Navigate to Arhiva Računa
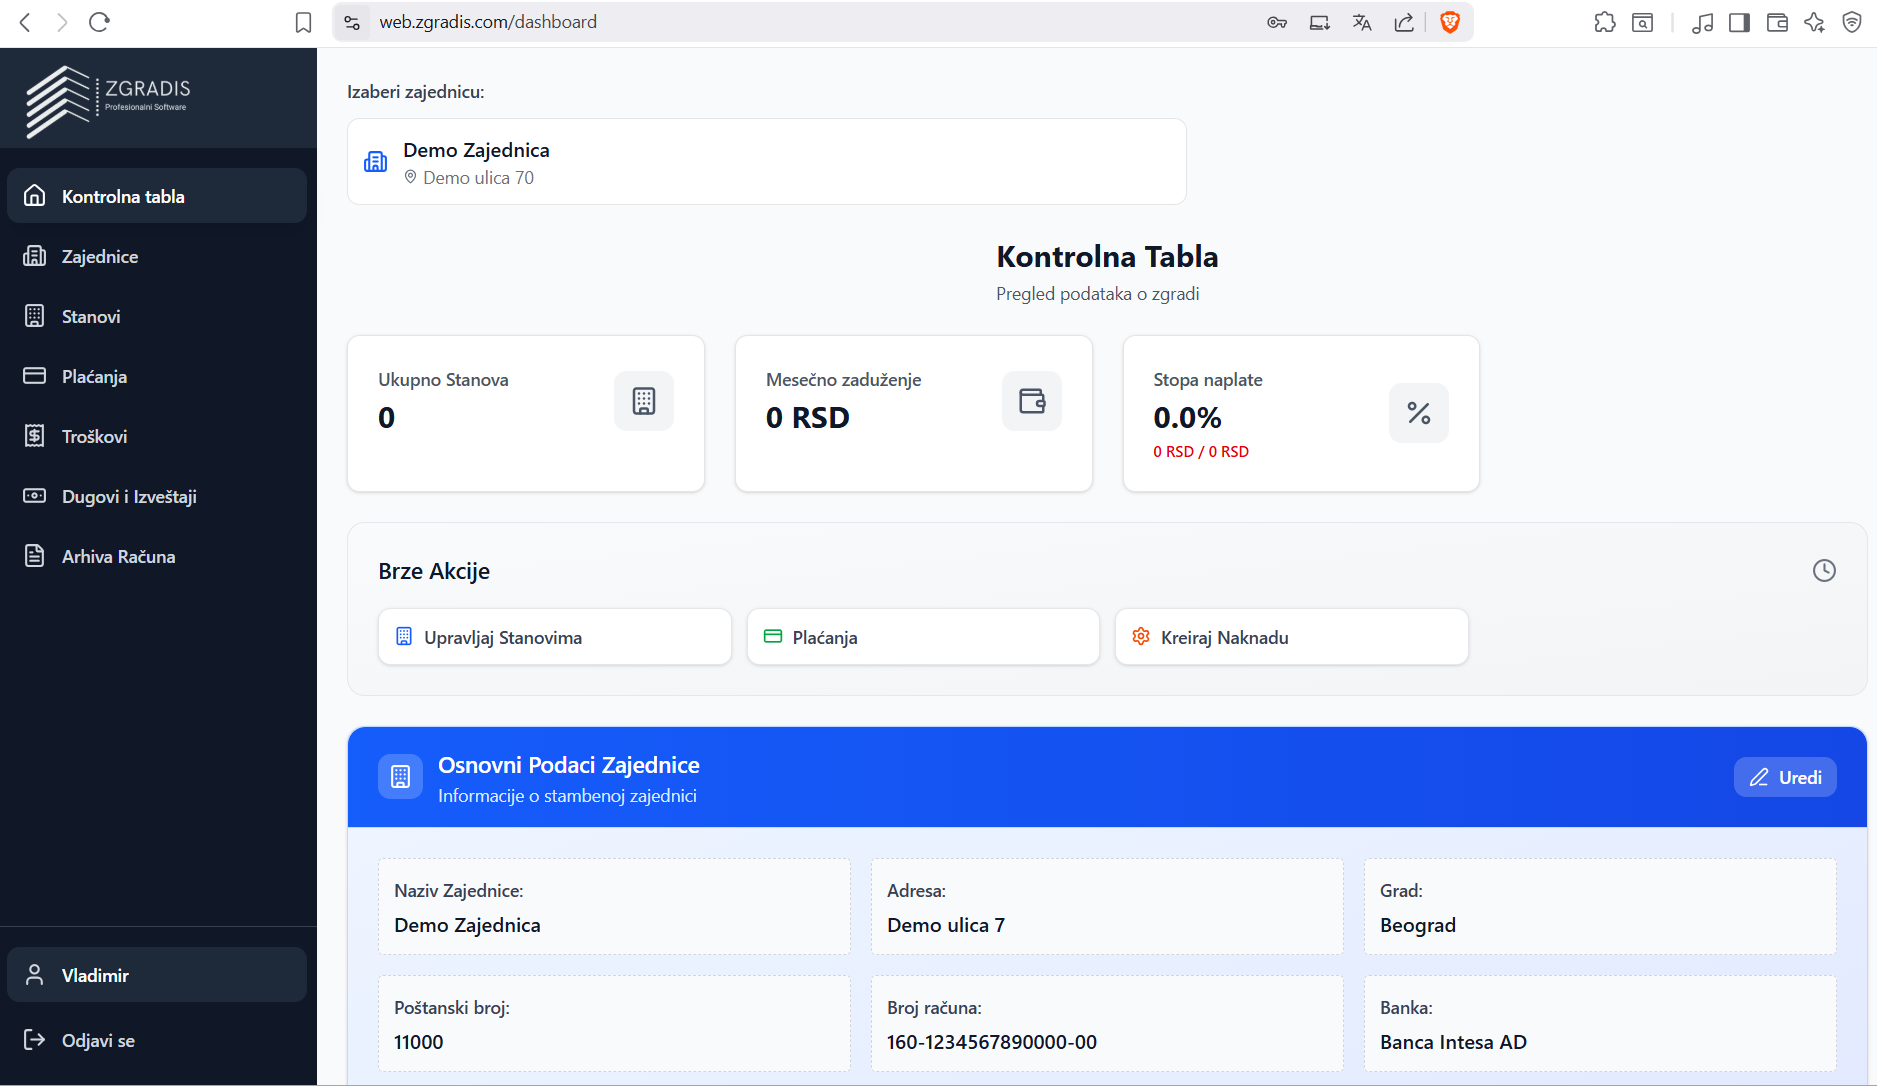This screenshot has width=1877, height=1086. click(118, 556)
